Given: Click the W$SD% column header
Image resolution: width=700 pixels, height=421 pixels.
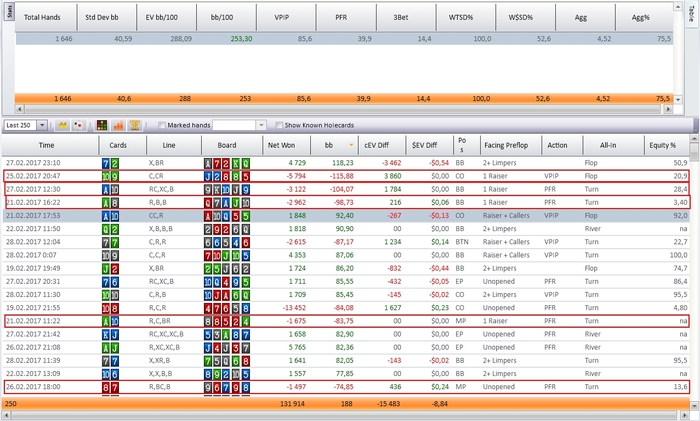Looking at the screenshot, I should [x=525, y=17].
